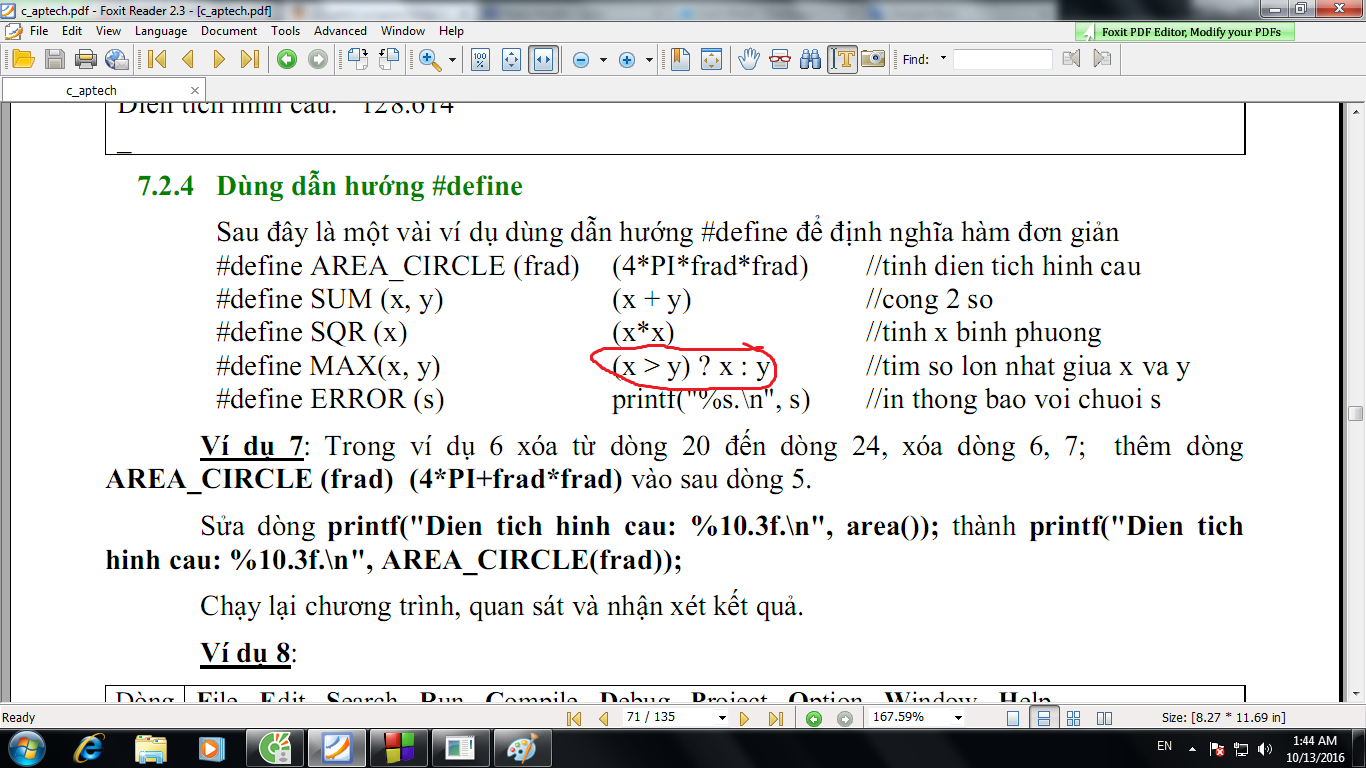Switch to the c_aptech document tab
Screen dimensions: 1366x768
91,90
